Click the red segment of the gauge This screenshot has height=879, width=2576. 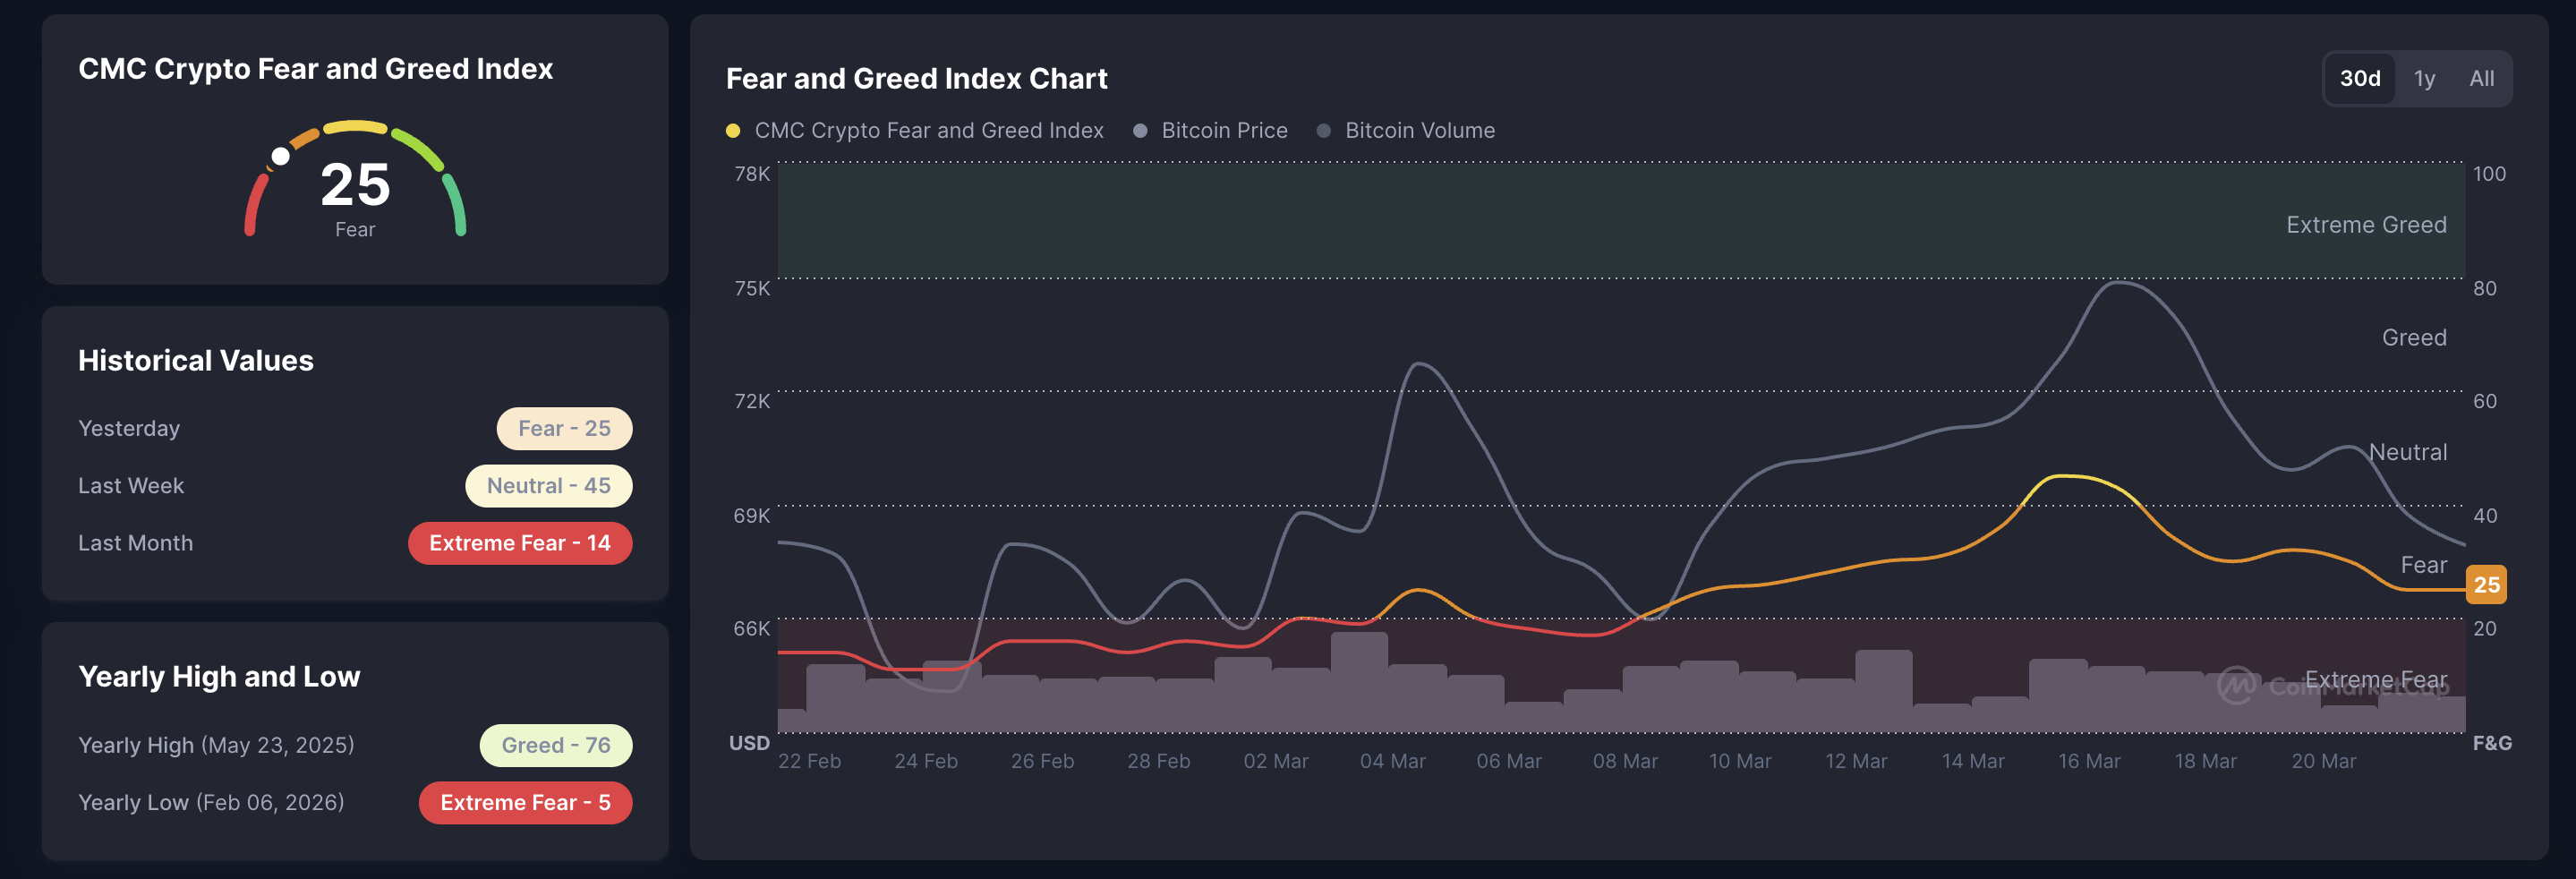tap(254, 205)
